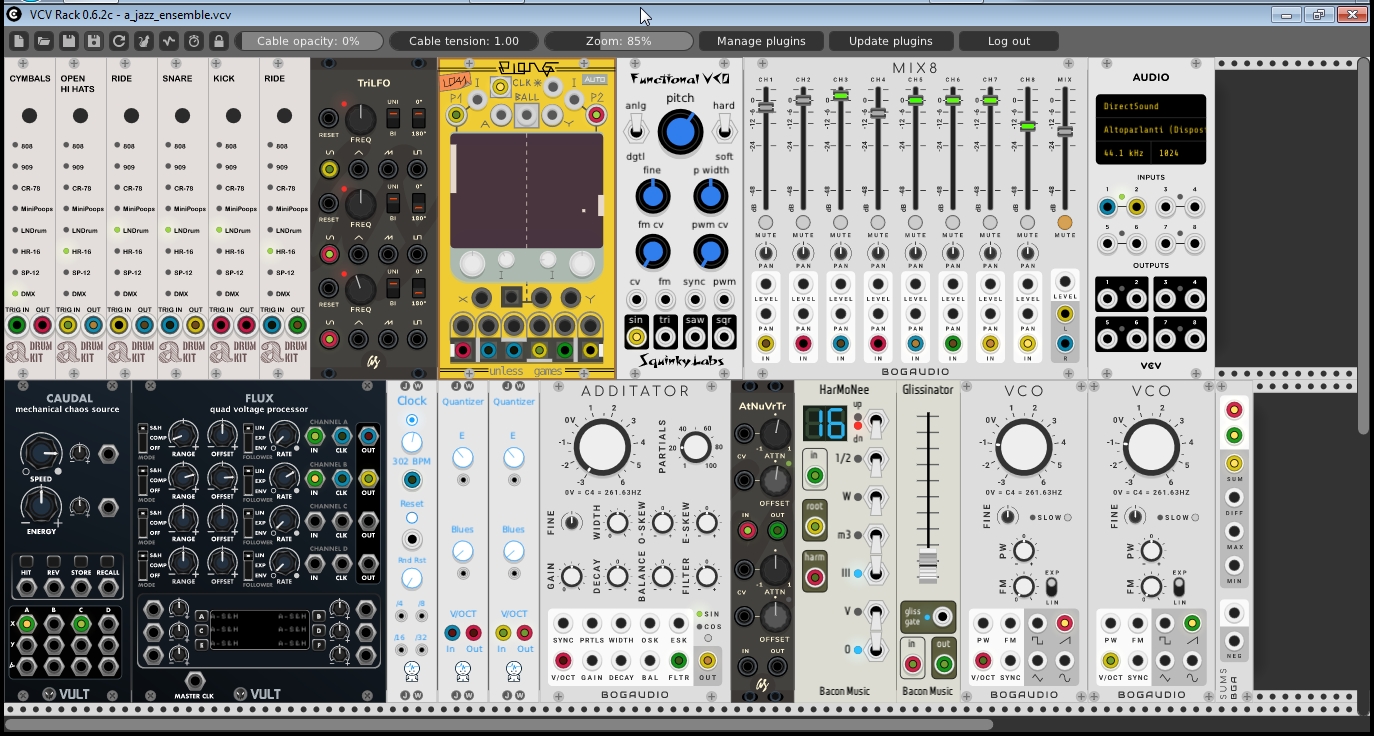Viewport: 1374px width, 736px height.
Task: Open the DirectSound audio driver selector
Action: pos(1152,106)
